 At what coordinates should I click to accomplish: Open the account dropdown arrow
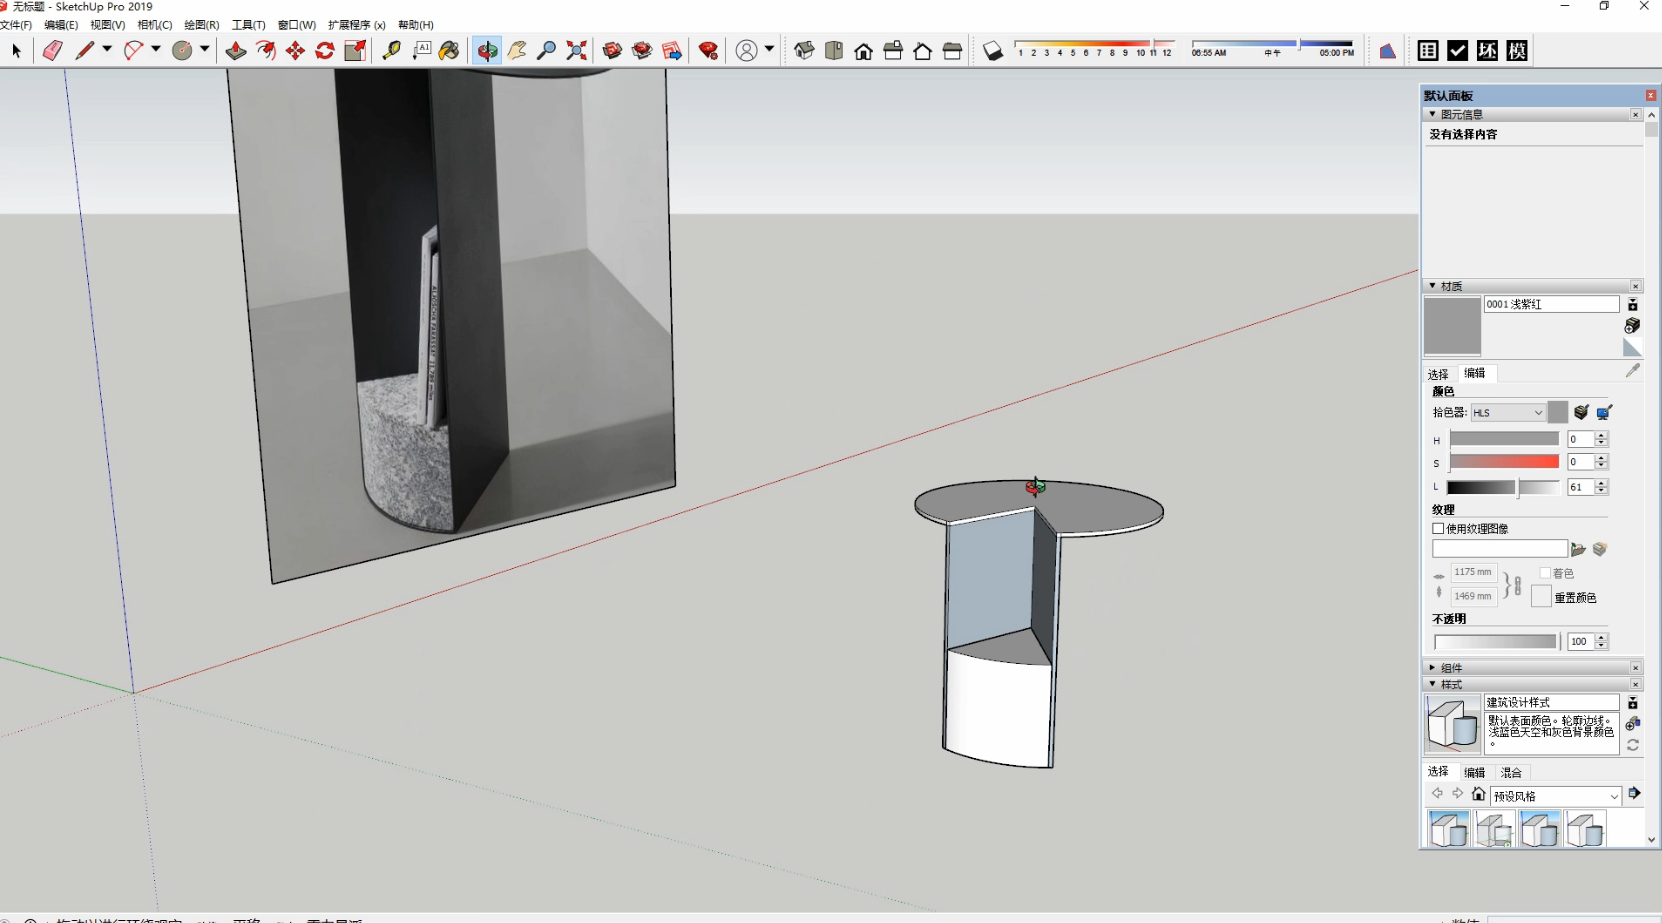tap(769, 49)
